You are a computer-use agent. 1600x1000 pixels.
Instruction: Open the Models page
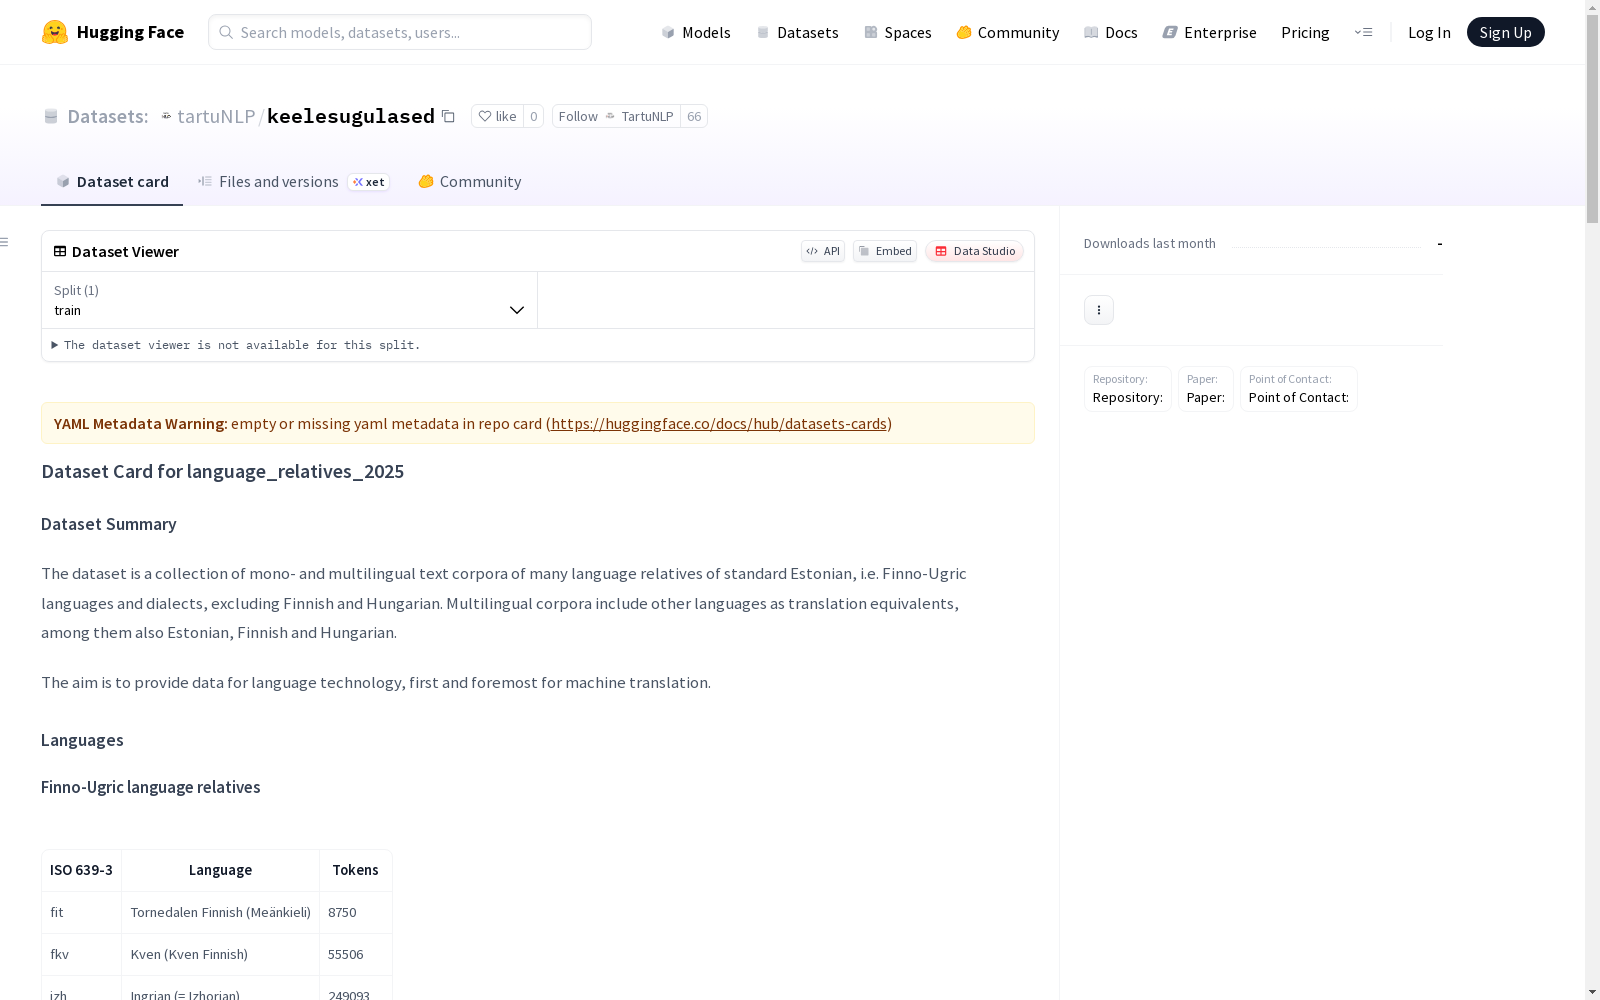click(696, 32)
